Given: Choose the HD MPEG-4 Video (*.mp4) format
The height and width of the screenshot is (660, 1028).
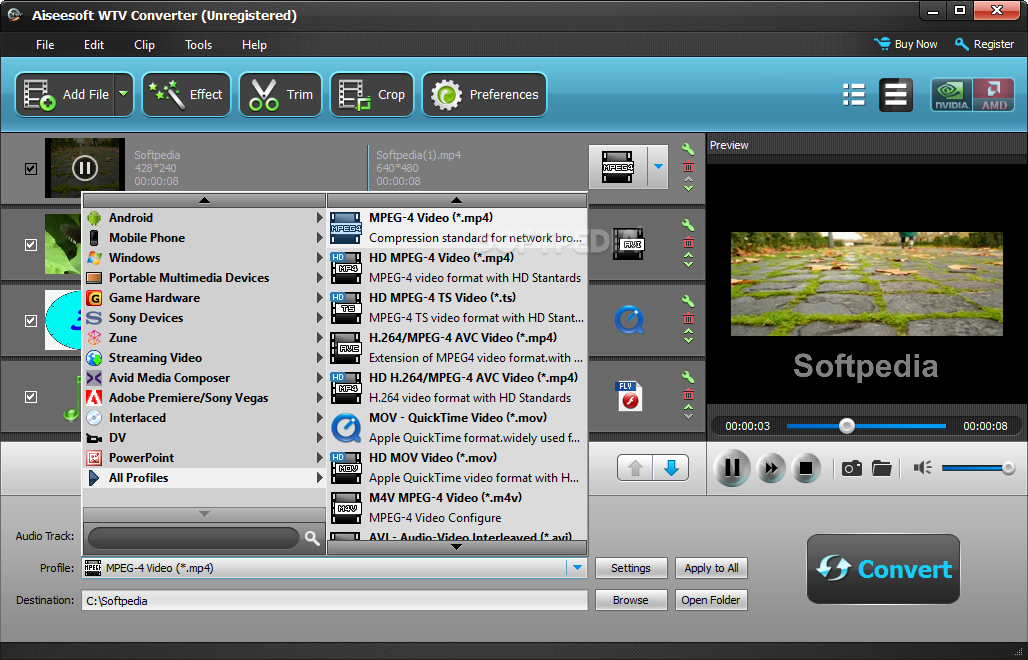Looking at the screenshot, I should point(457,267).
